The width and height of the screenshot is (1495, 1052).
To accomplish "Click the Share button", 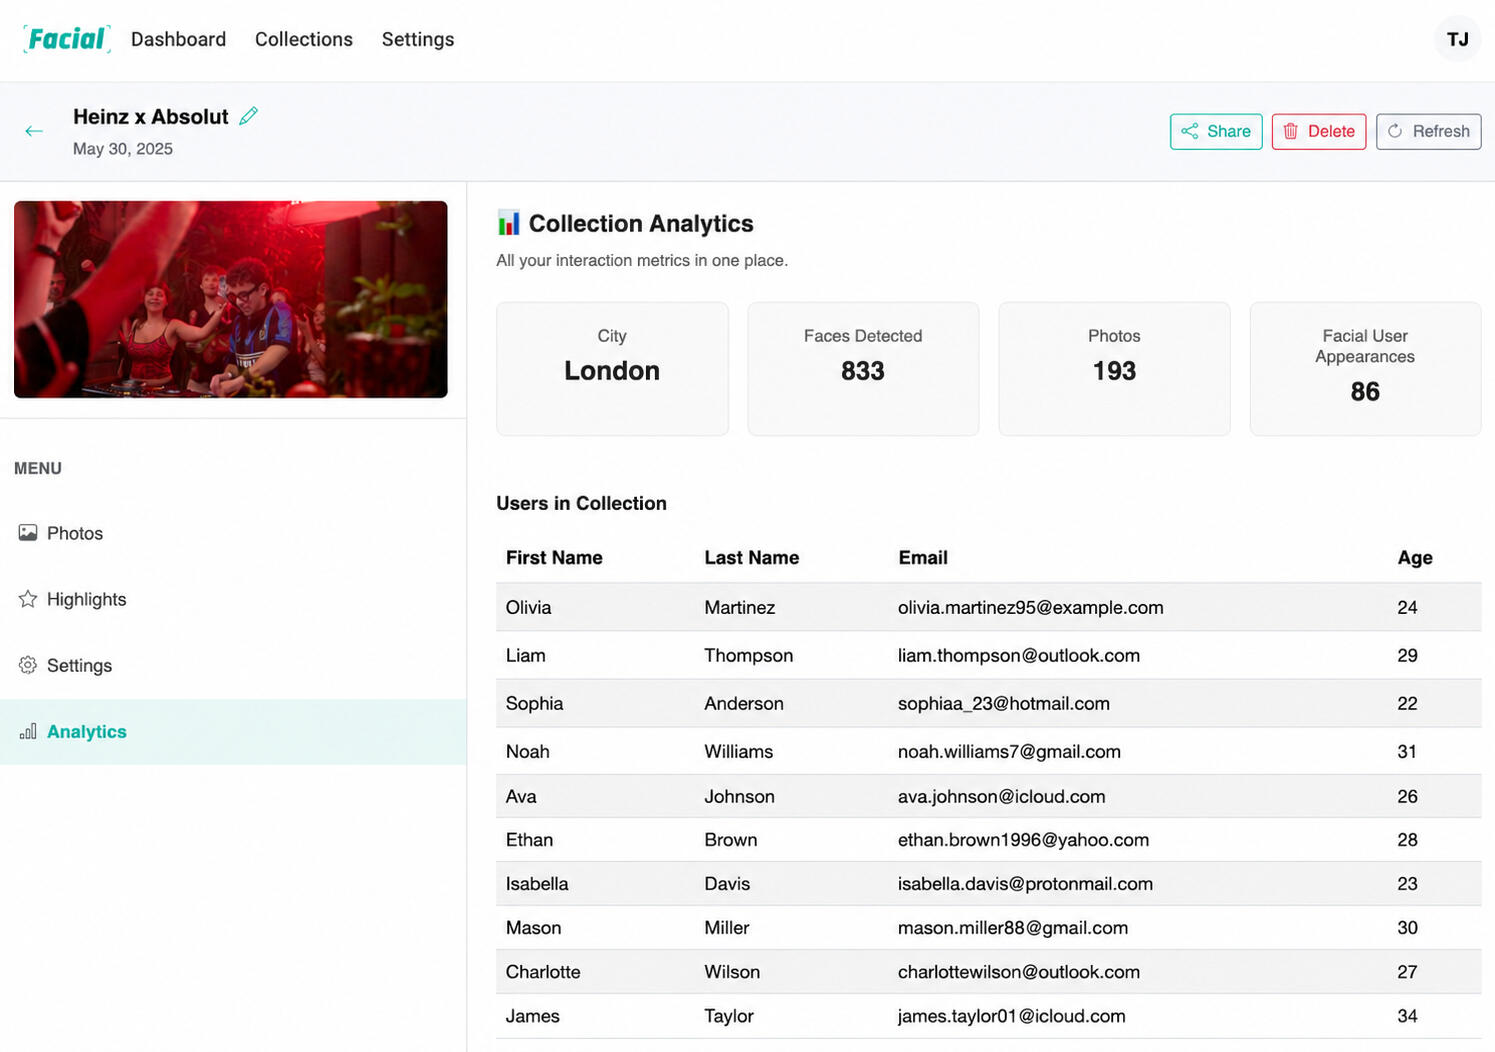I will pos(1216,131).
